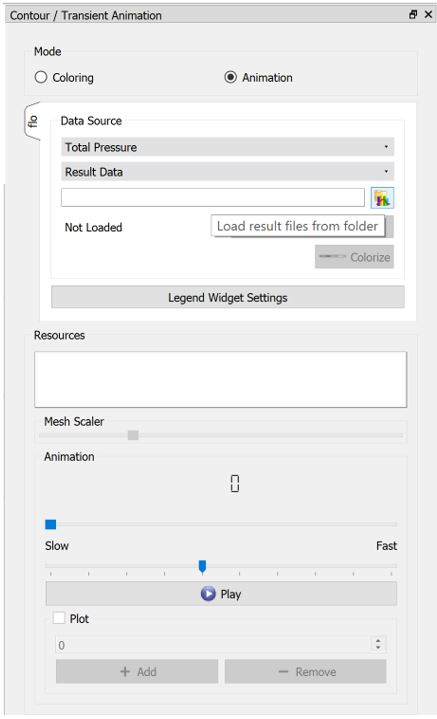This screenshot has width=437, height=719.
Task: Select the Animation radio button
Action: (x=230, y=77)
